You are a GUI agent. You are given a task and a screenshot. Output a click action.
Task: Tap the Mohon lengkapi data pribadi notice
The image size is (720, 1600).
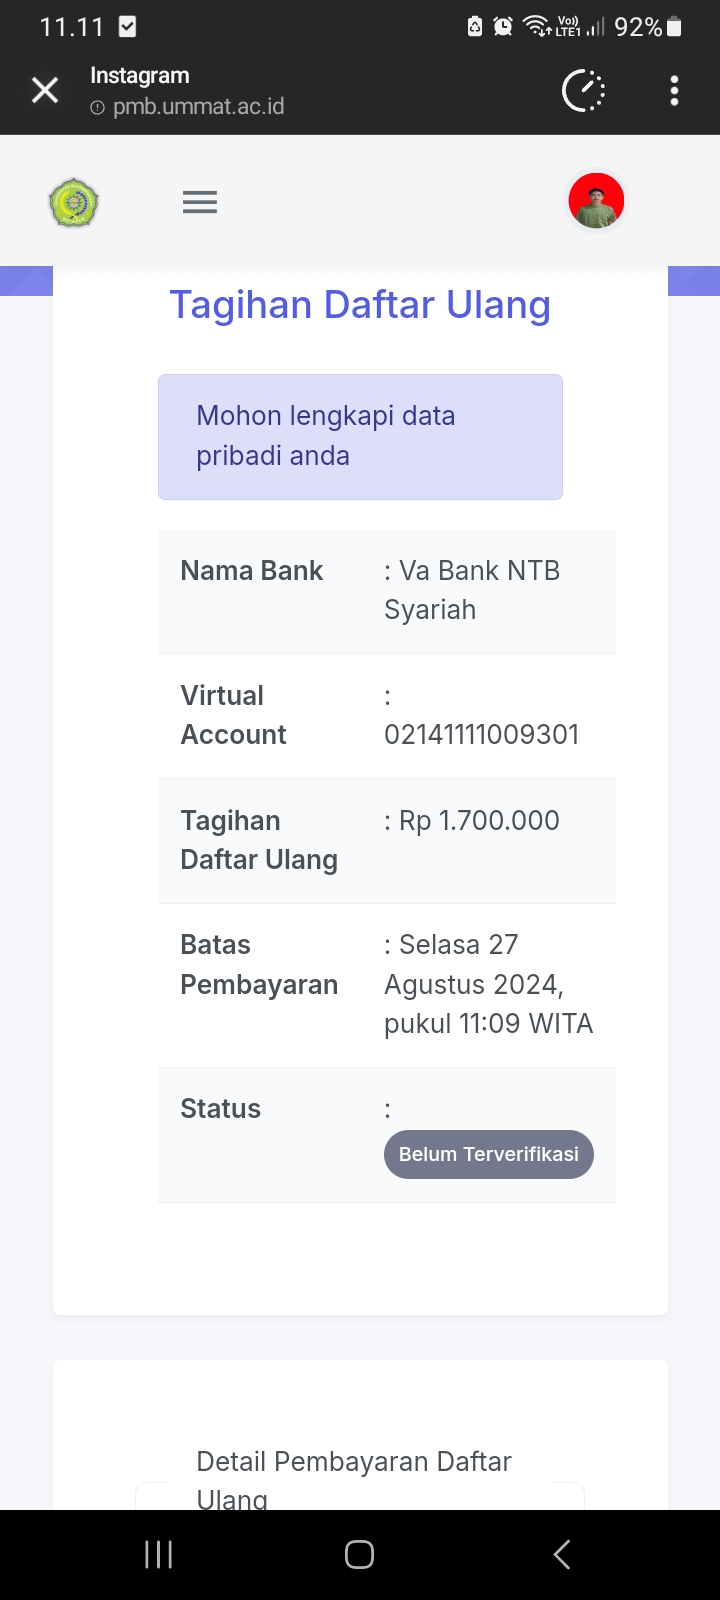click(x=360, y=436)
